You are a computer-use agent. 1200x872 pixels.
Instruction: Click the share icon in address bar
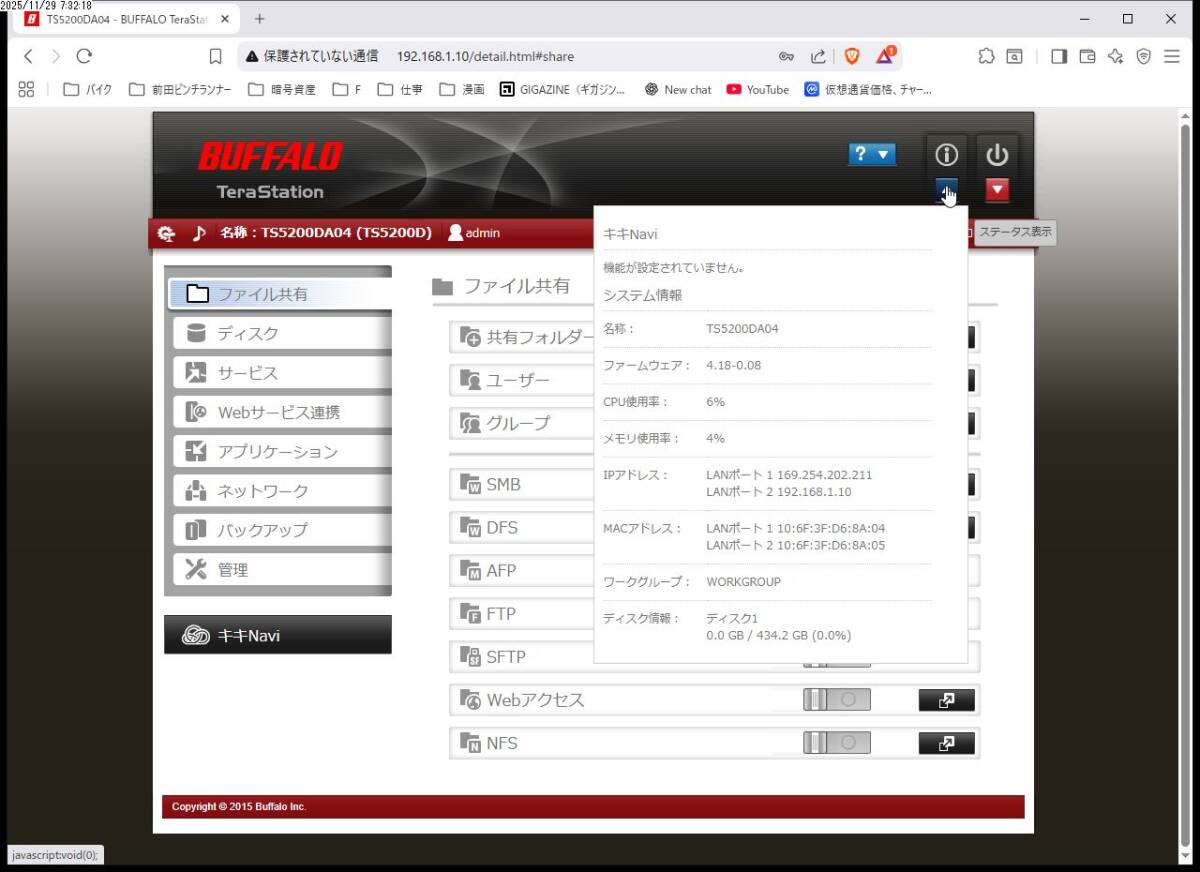coord(818,57)
